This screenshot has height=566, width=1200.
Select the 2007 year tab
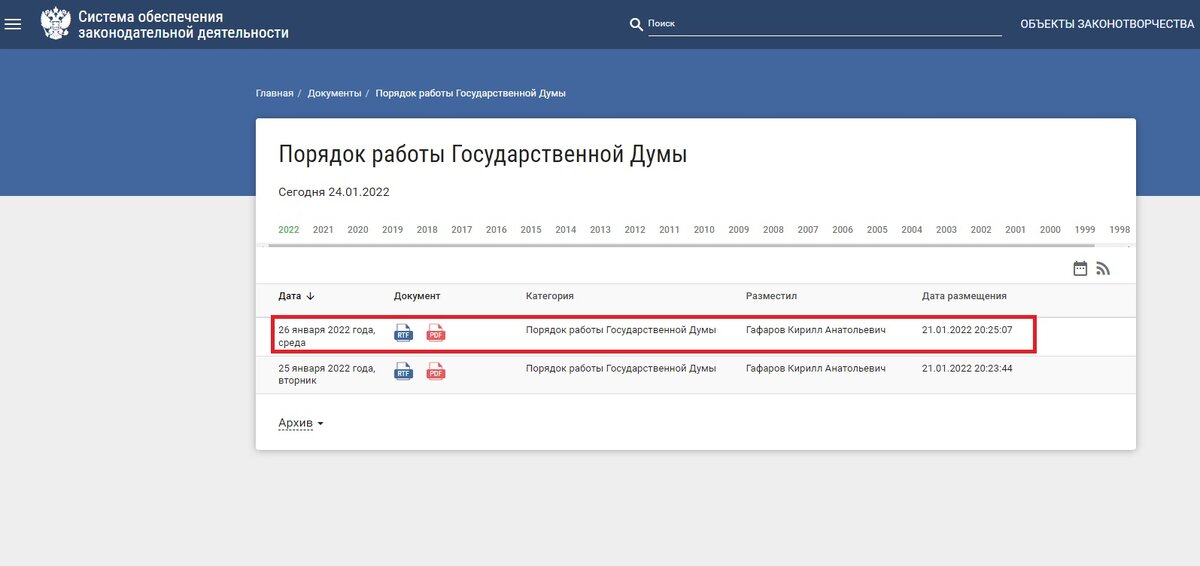(x=808, y=229)
